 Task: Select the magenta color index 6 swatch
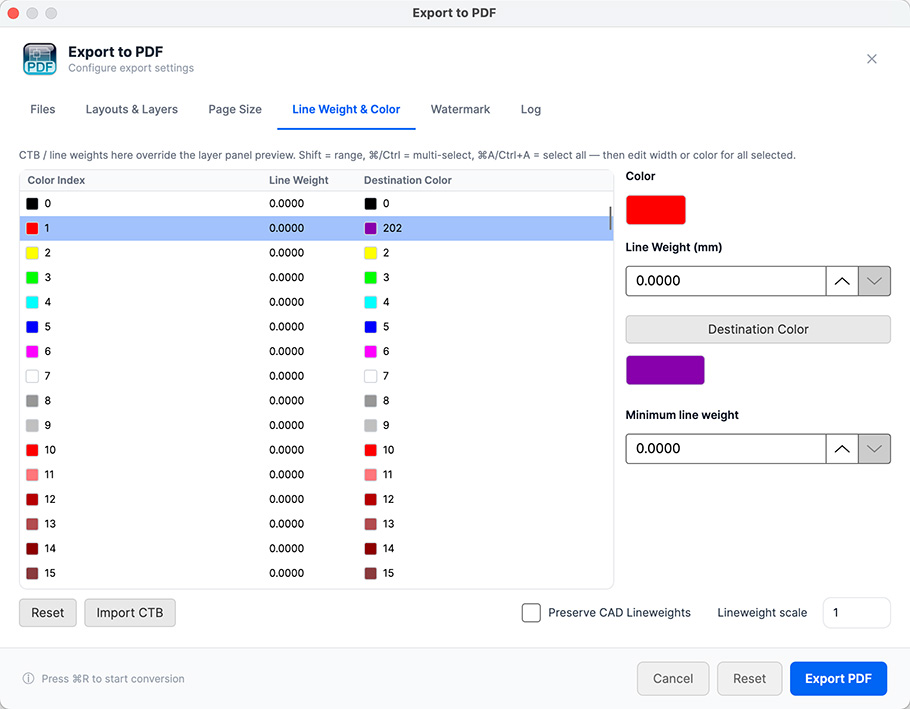tap(32, 352)
